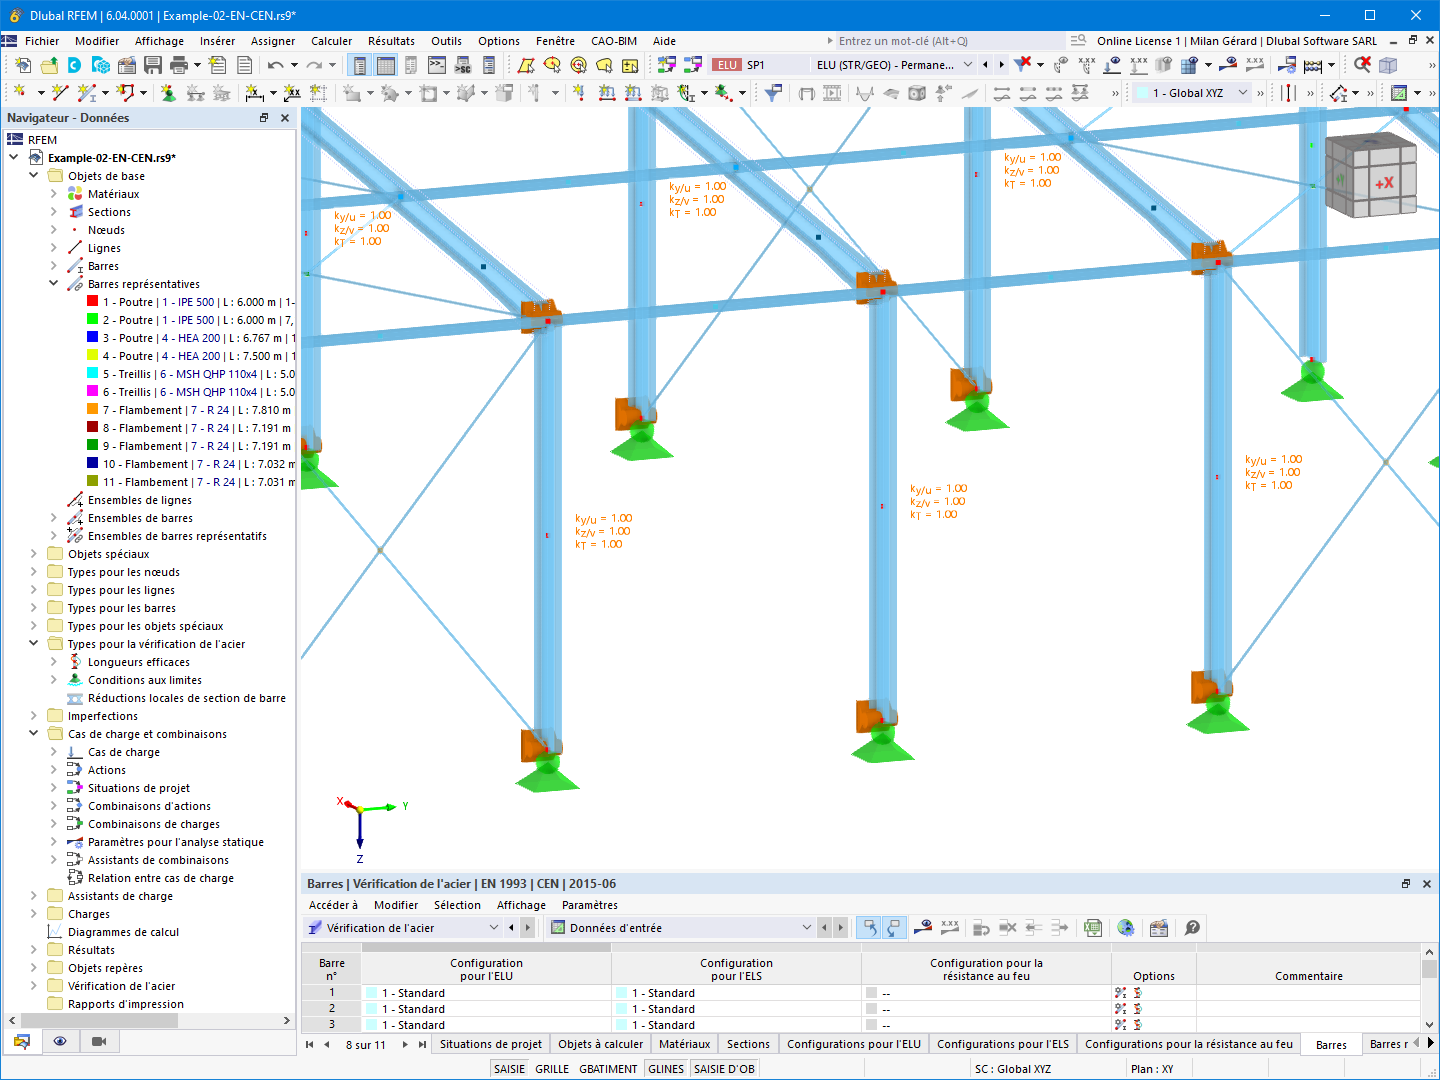Click the print icon in the top toolbar

pos(179,65)
